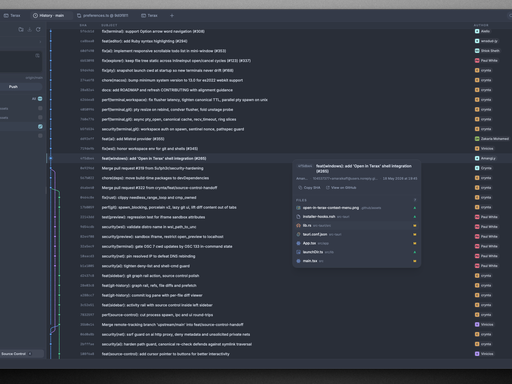Click the Aiello author avatar in top row

pos(477,31)
